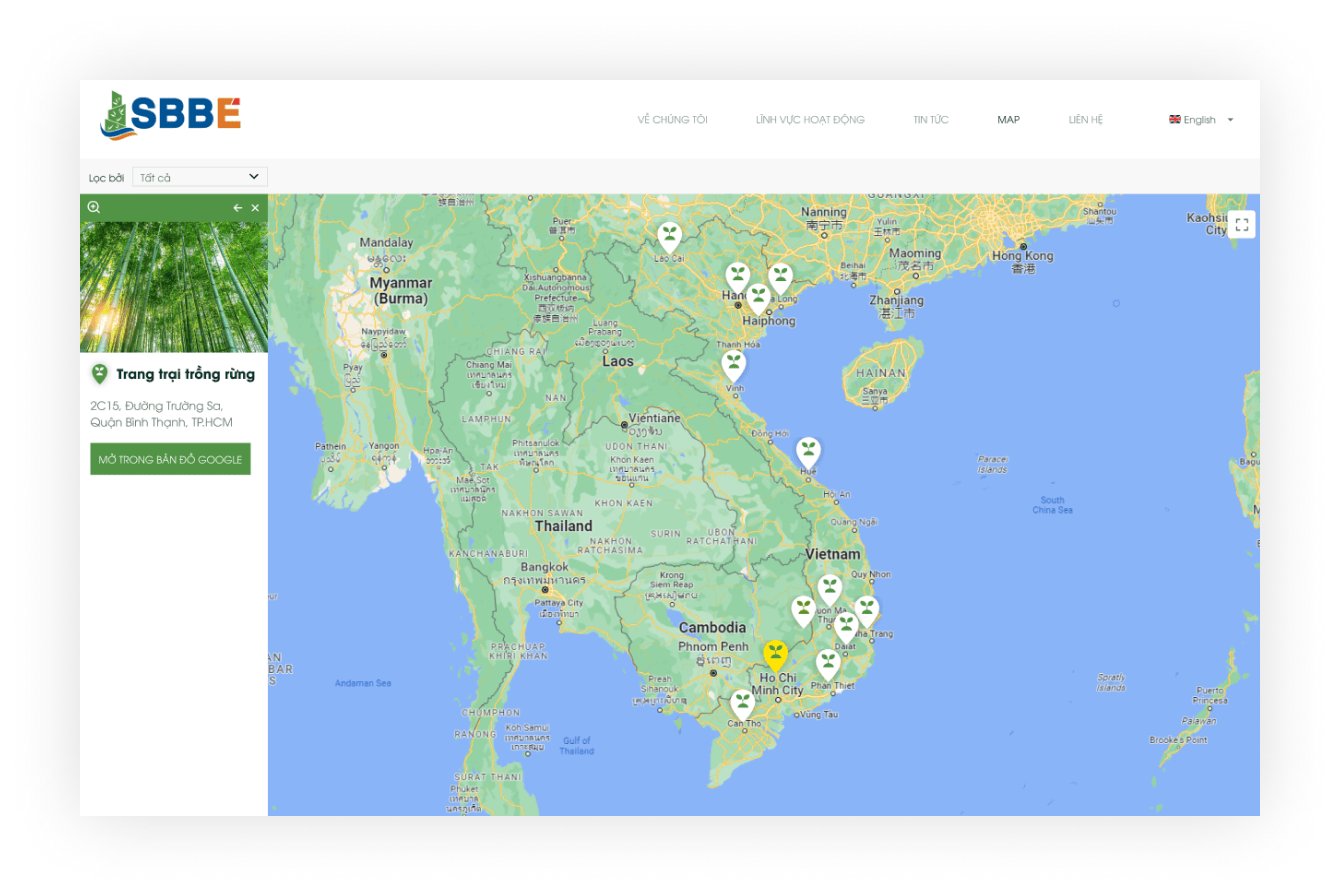Toggle fullscreen map view
The height and width of the screenshot is (896, 1340).
[1242, 225]
